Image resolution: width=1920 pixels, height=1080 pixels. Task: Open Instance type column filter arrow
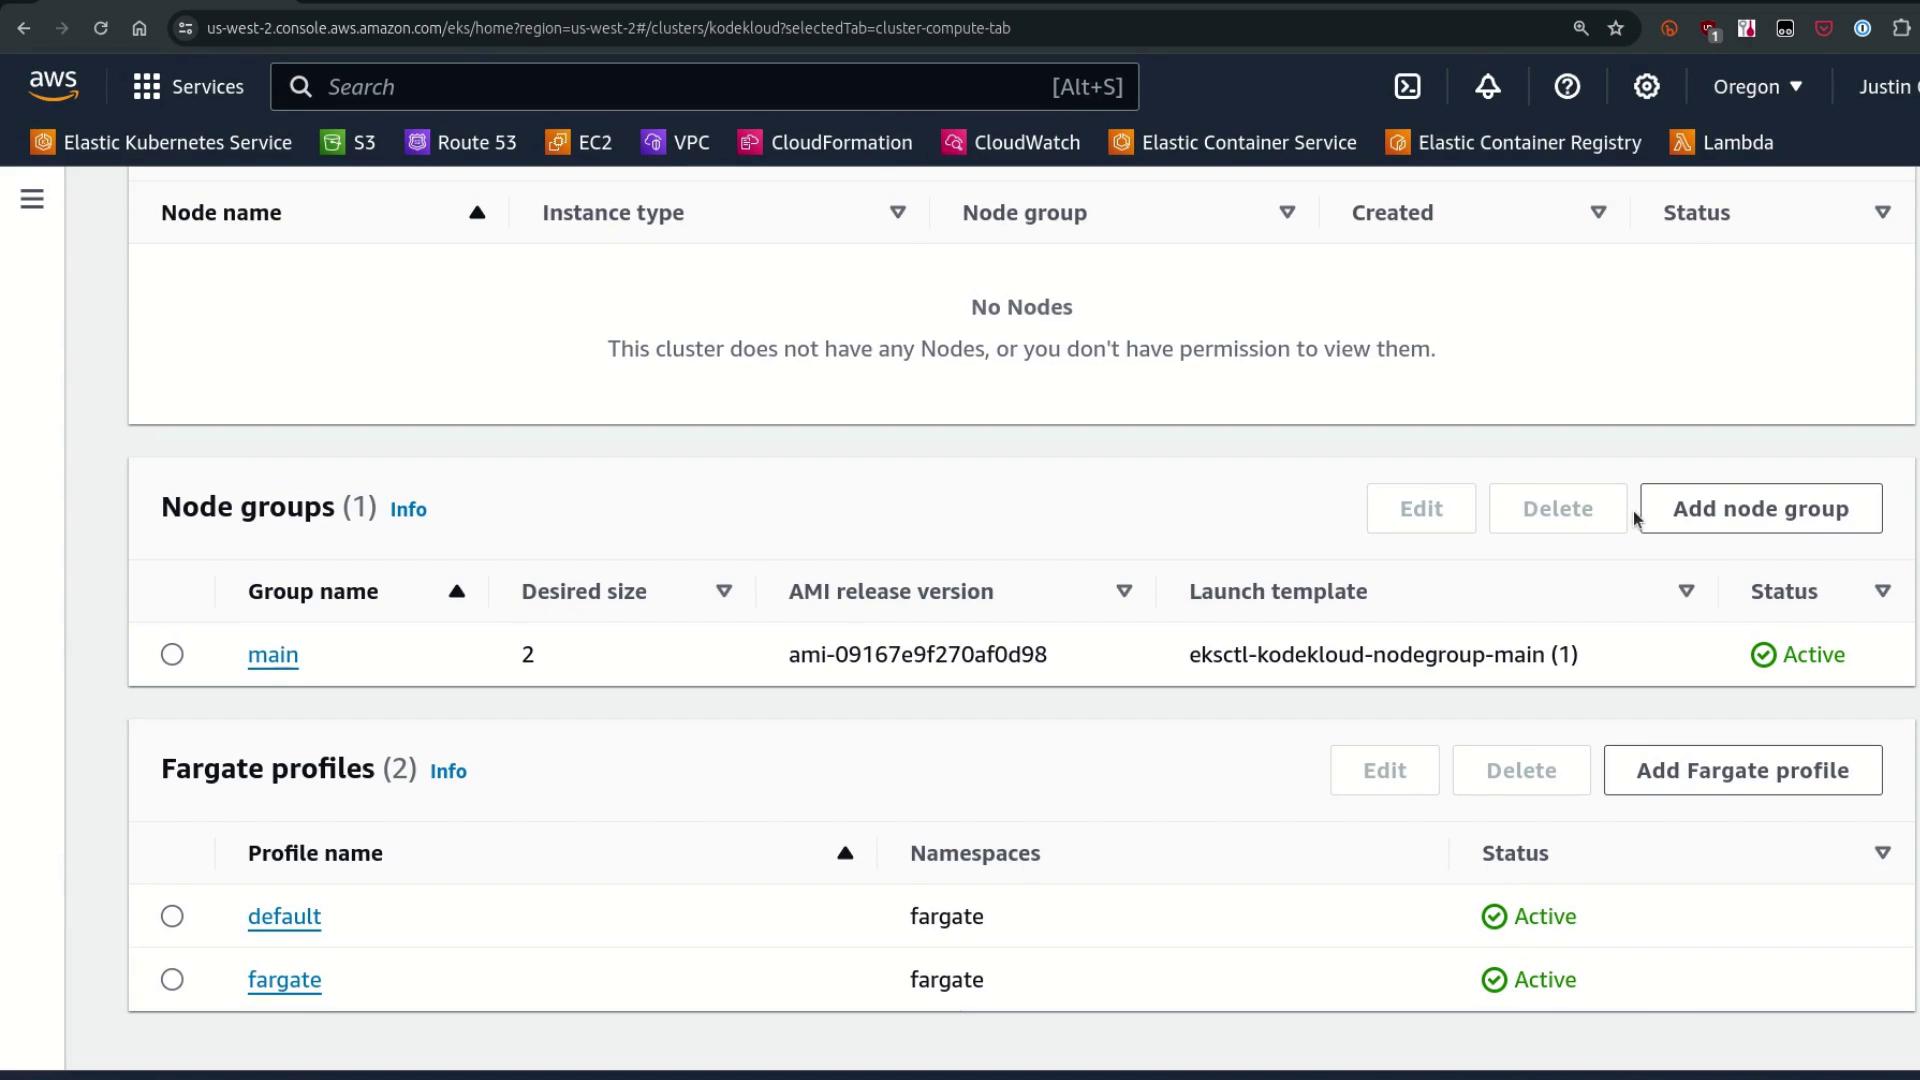[897, 212]
